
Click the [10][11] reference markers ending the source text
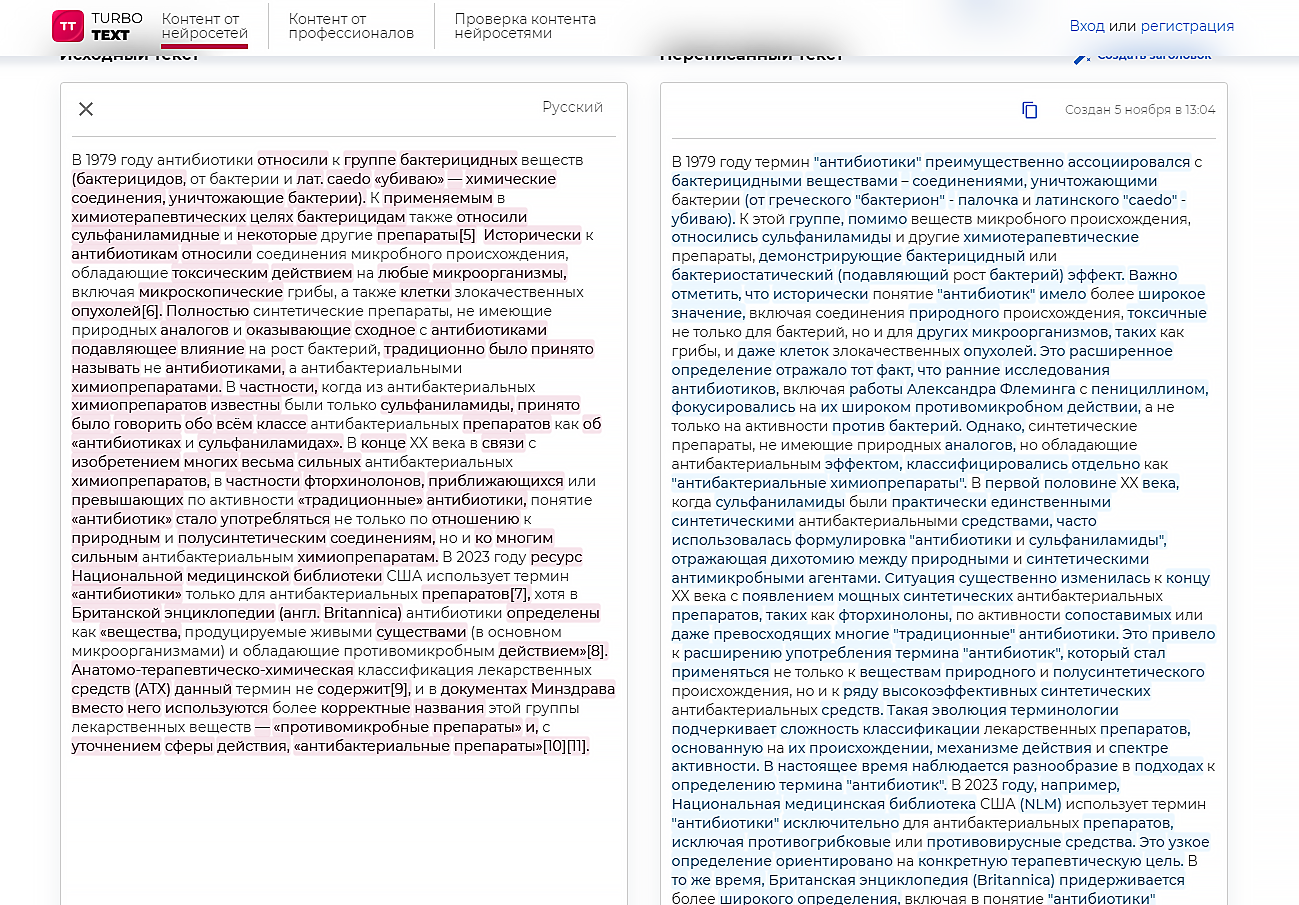pos(565,746)
